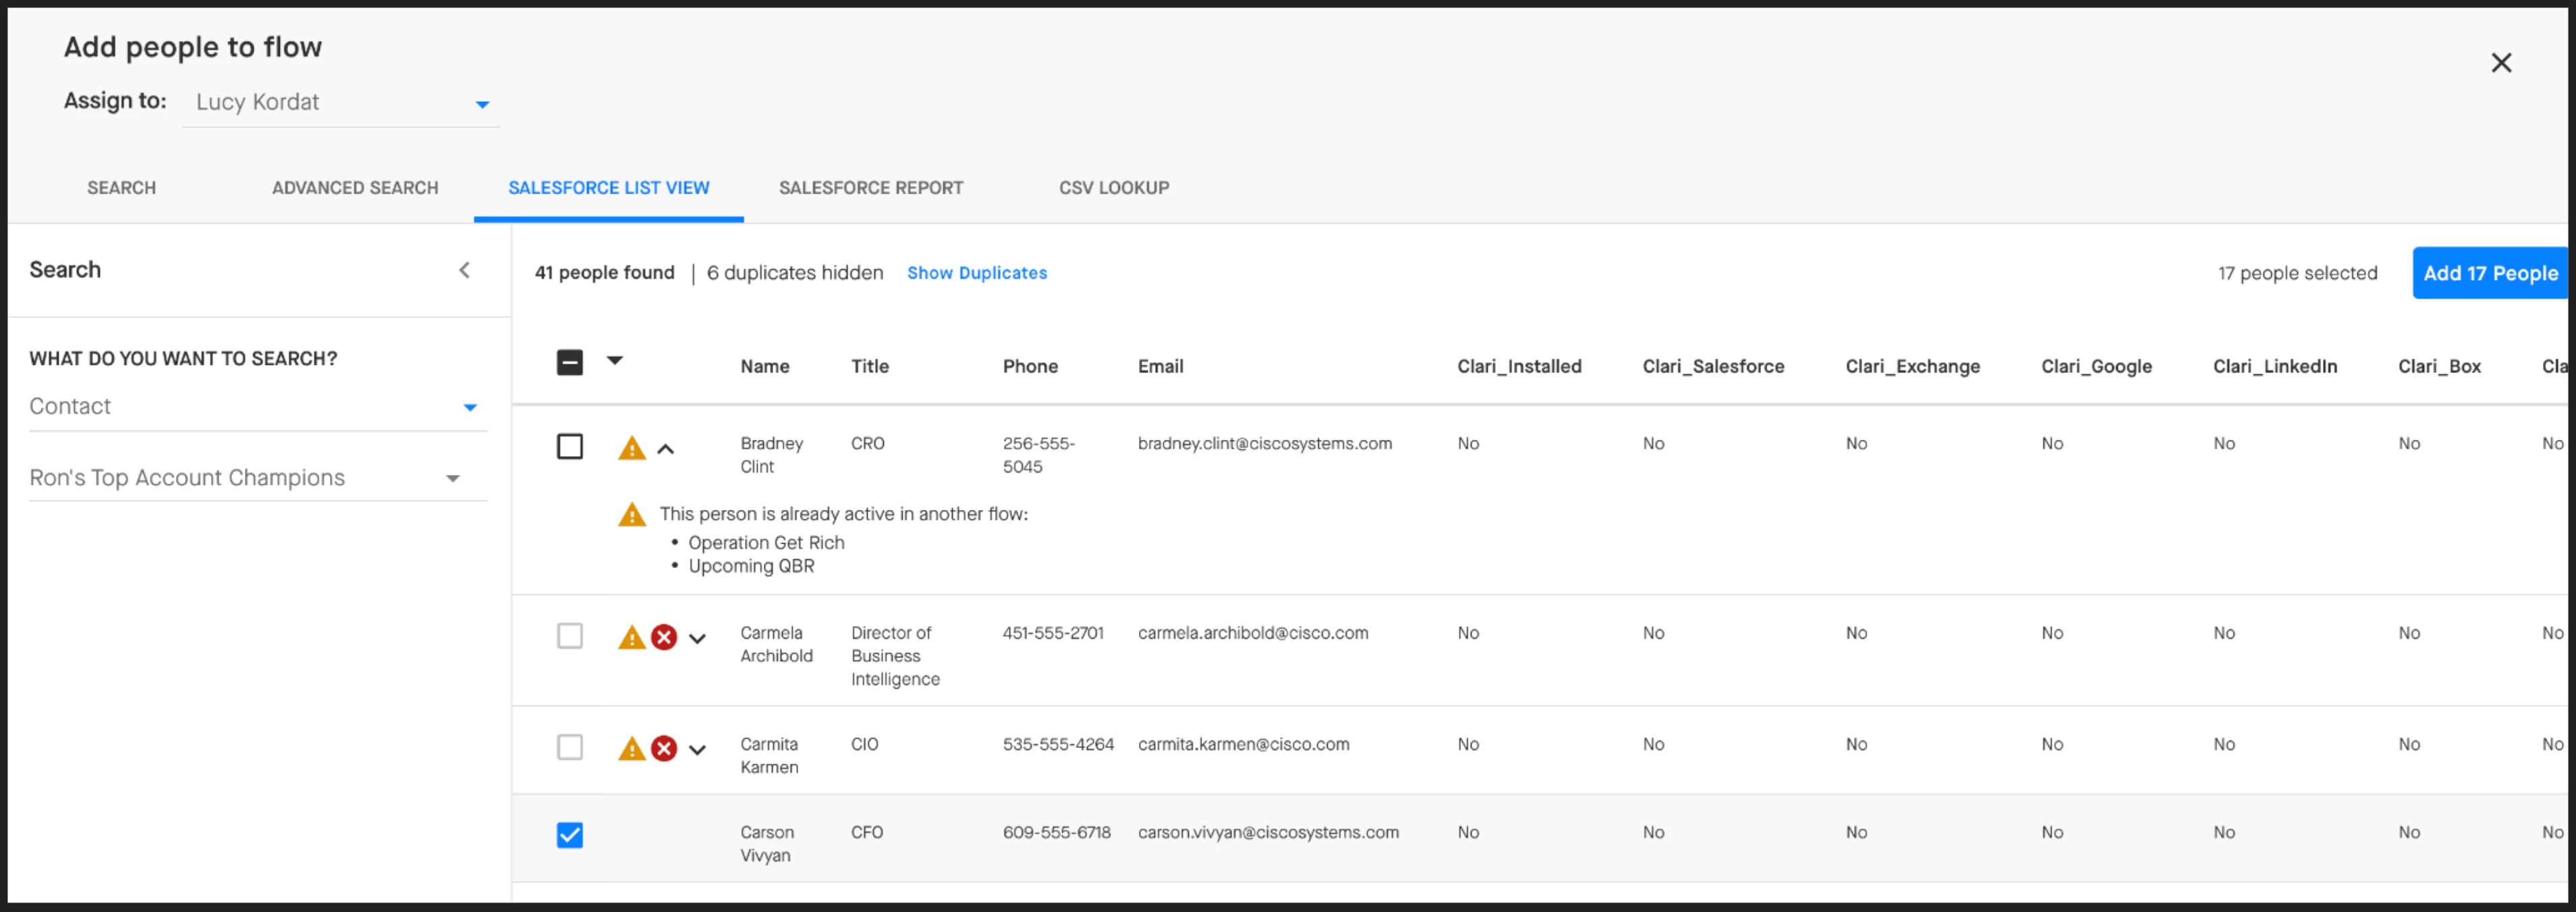2576x912 pixels.
Task: Click warning icon on Bradney Clint row
Action: click(631, 448)
